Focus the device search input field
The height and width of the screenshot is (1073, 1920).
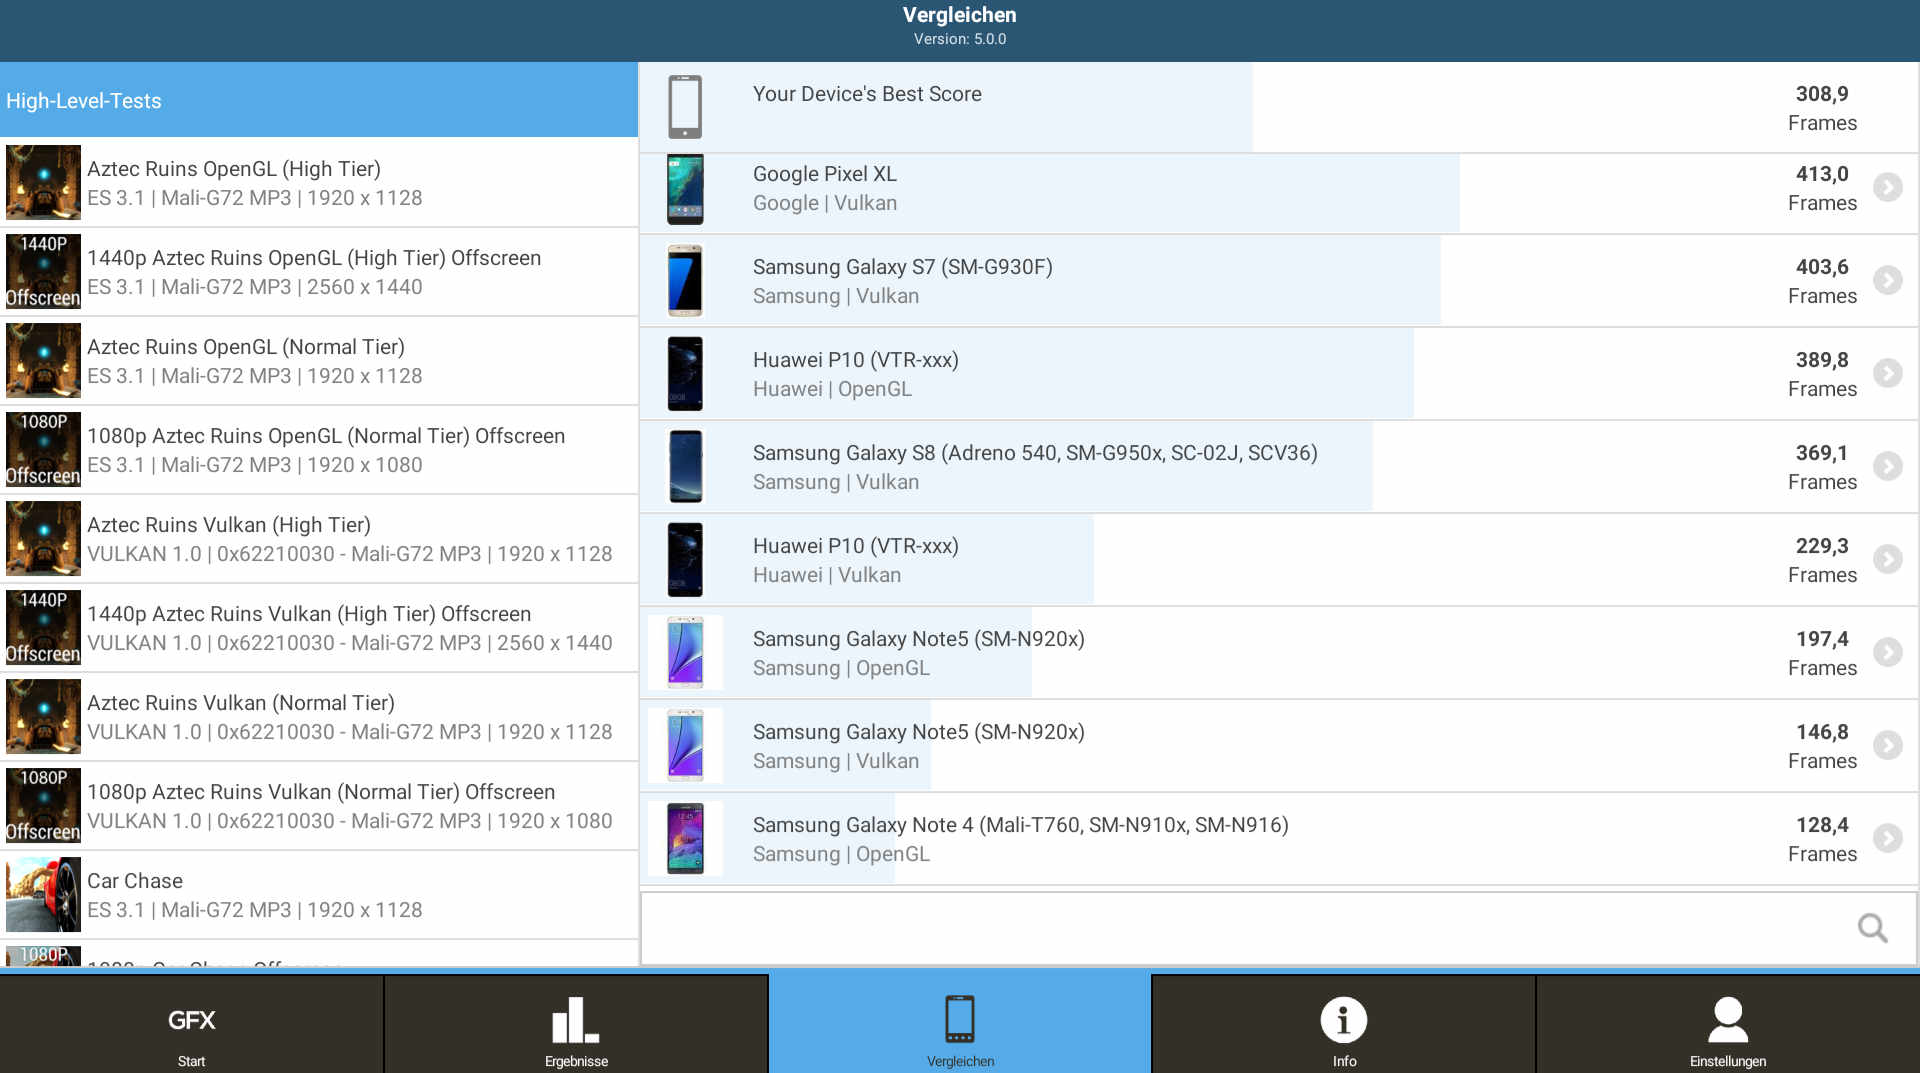pyautogui.click(x=1278, y=928)
